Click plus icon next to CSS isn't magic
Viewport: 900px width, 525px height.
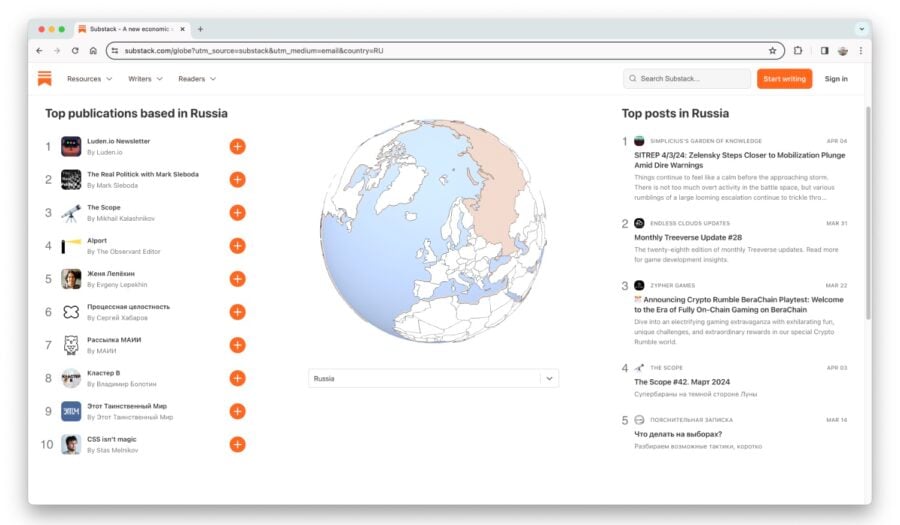click(x=237, y=445)
